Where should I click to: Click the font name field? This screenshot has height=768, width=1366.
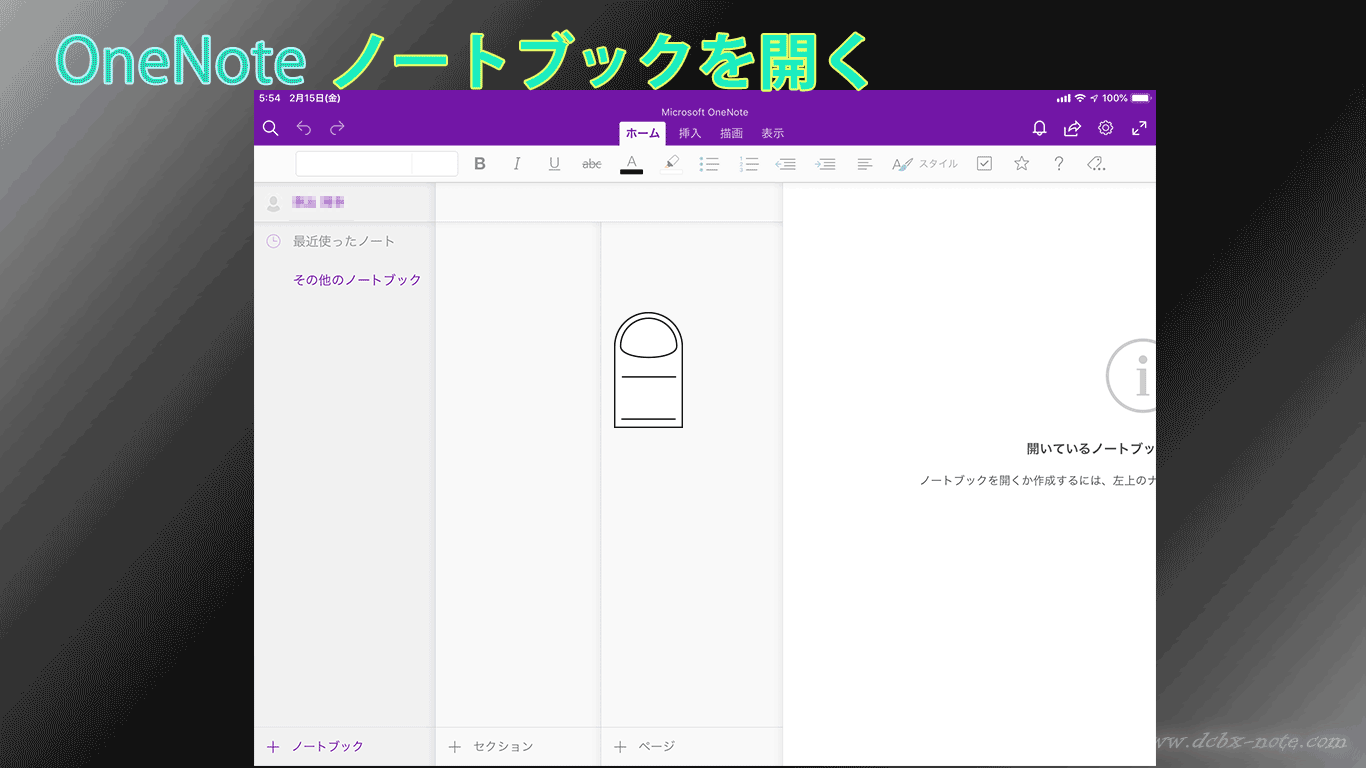point(354,164)
